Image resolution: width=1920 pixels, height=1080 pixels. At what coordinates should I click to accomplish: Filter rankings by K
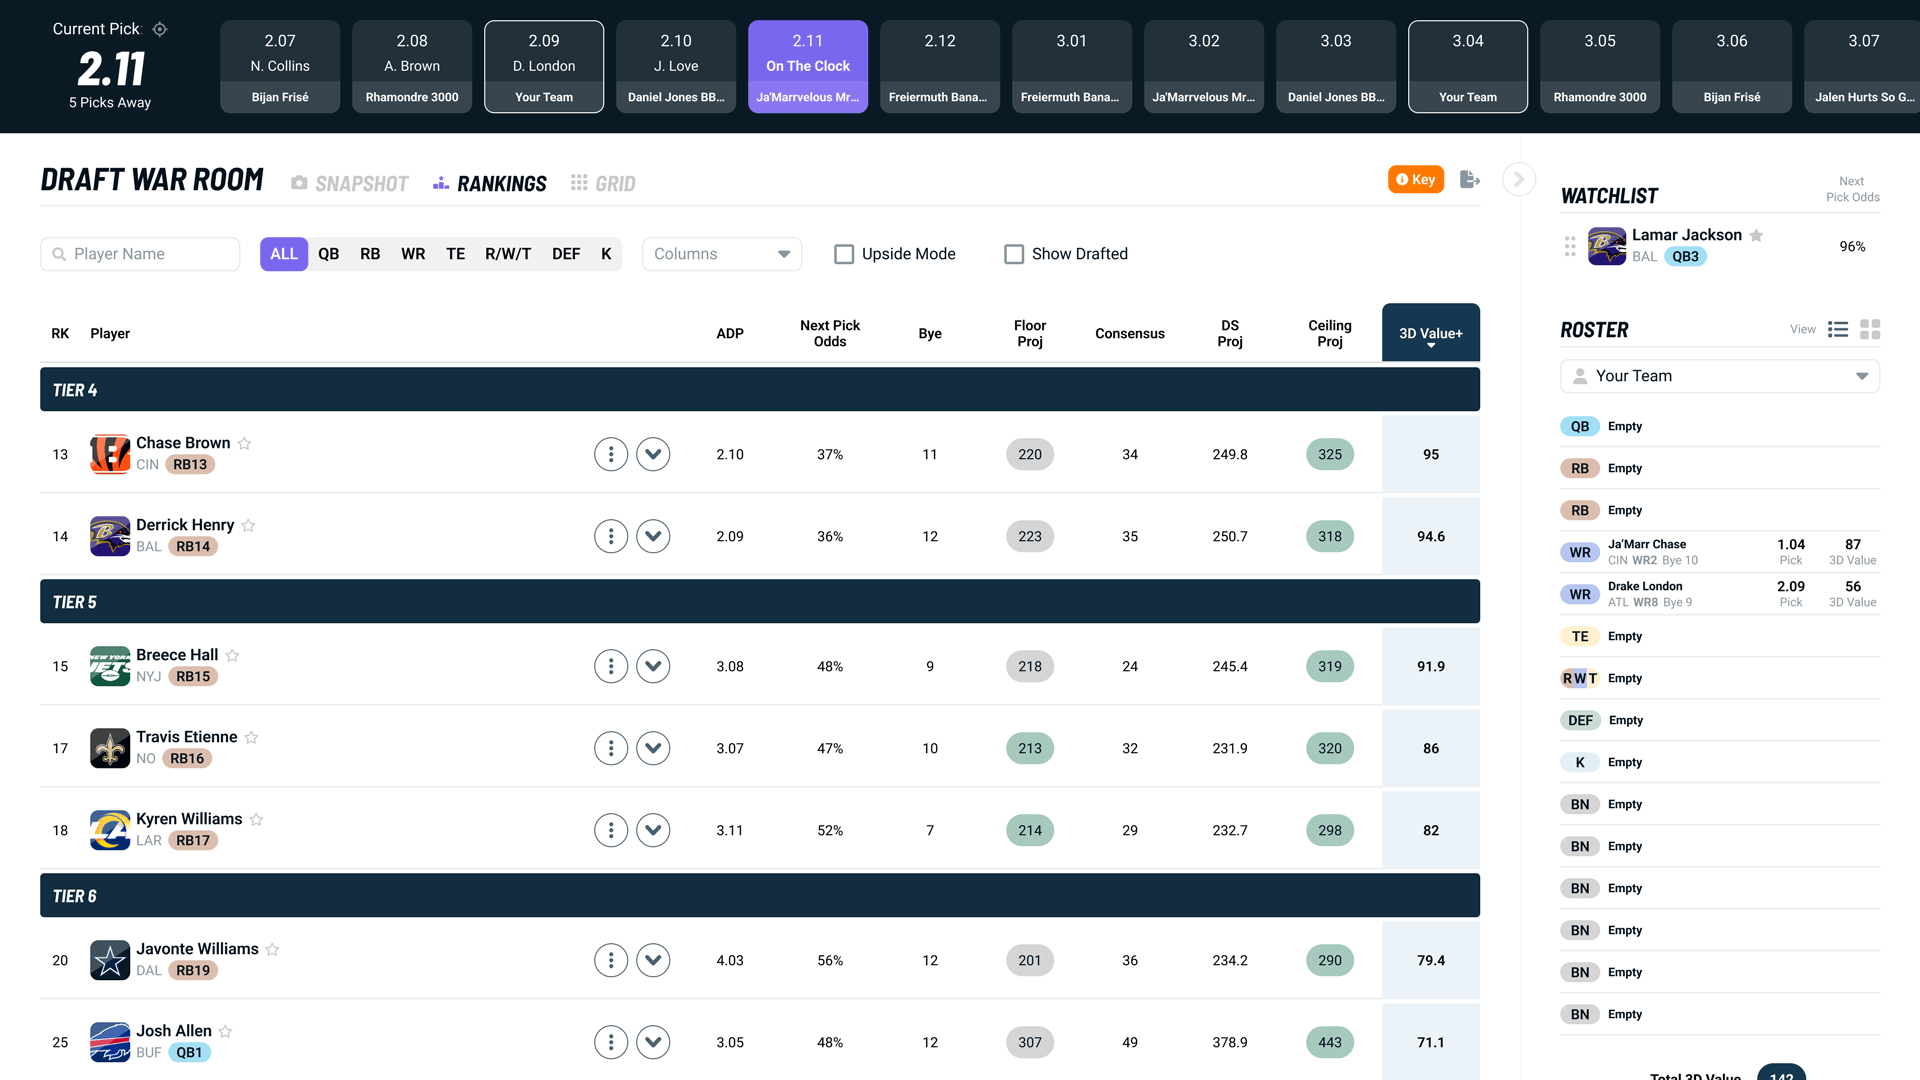(x=606, y=254)
